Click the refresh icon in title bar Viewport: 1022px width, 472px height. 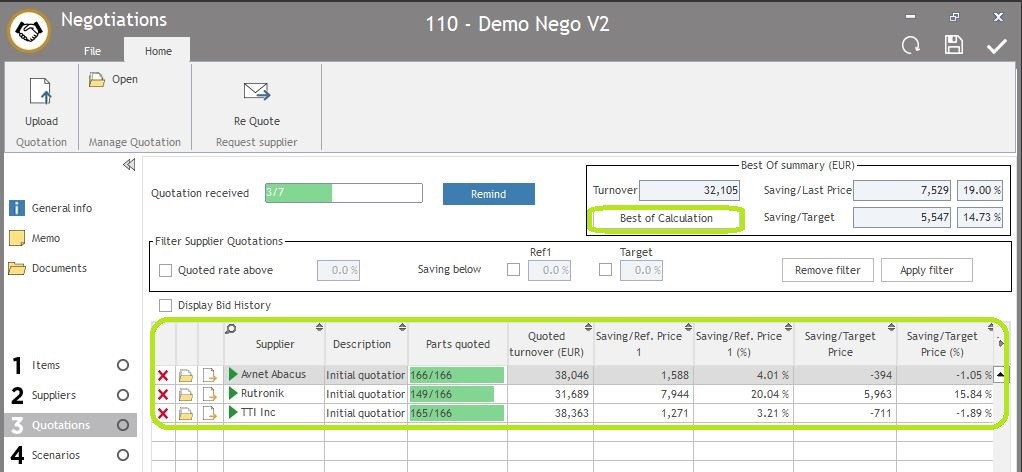tap(910, 45)
